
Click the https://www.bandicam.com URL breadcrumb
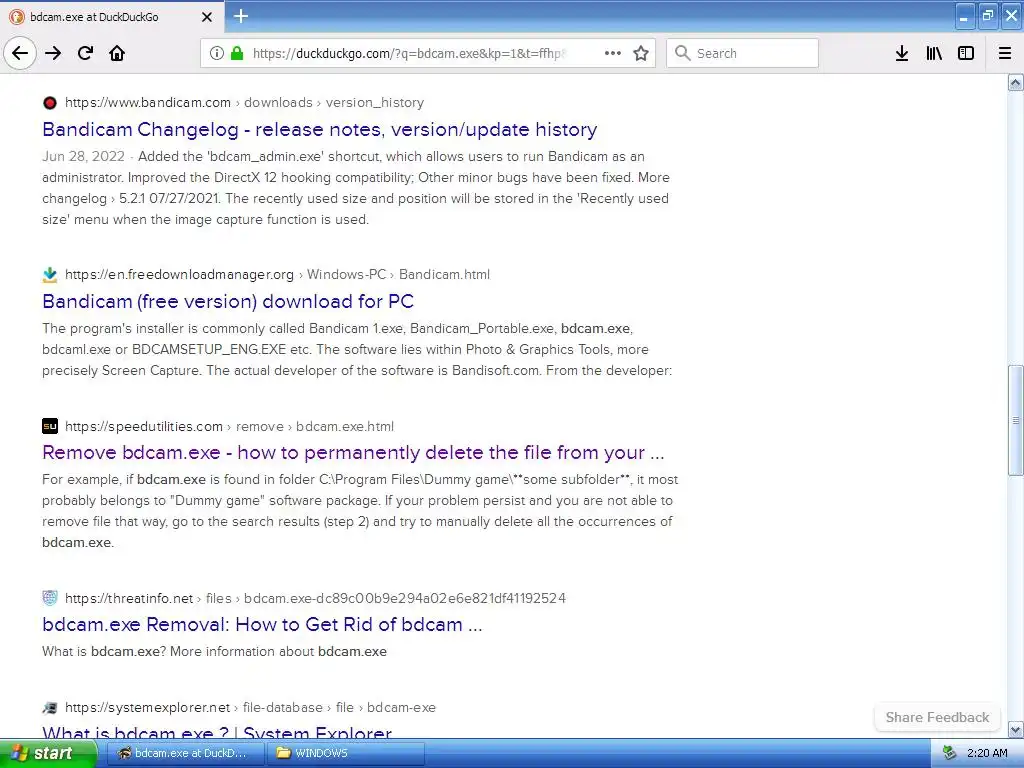pyautogui.click(x=148, y=103)
